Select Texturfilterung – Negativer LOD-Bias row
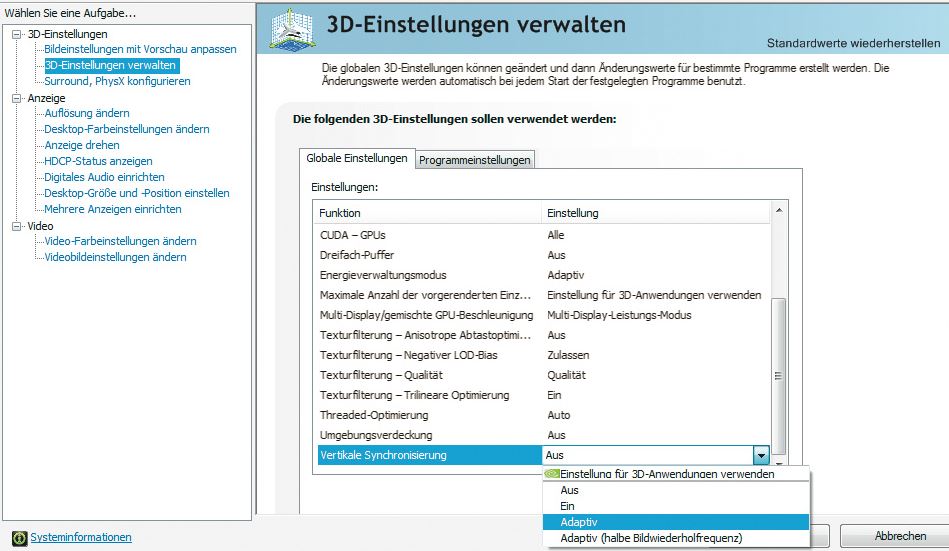 (543, 355)
